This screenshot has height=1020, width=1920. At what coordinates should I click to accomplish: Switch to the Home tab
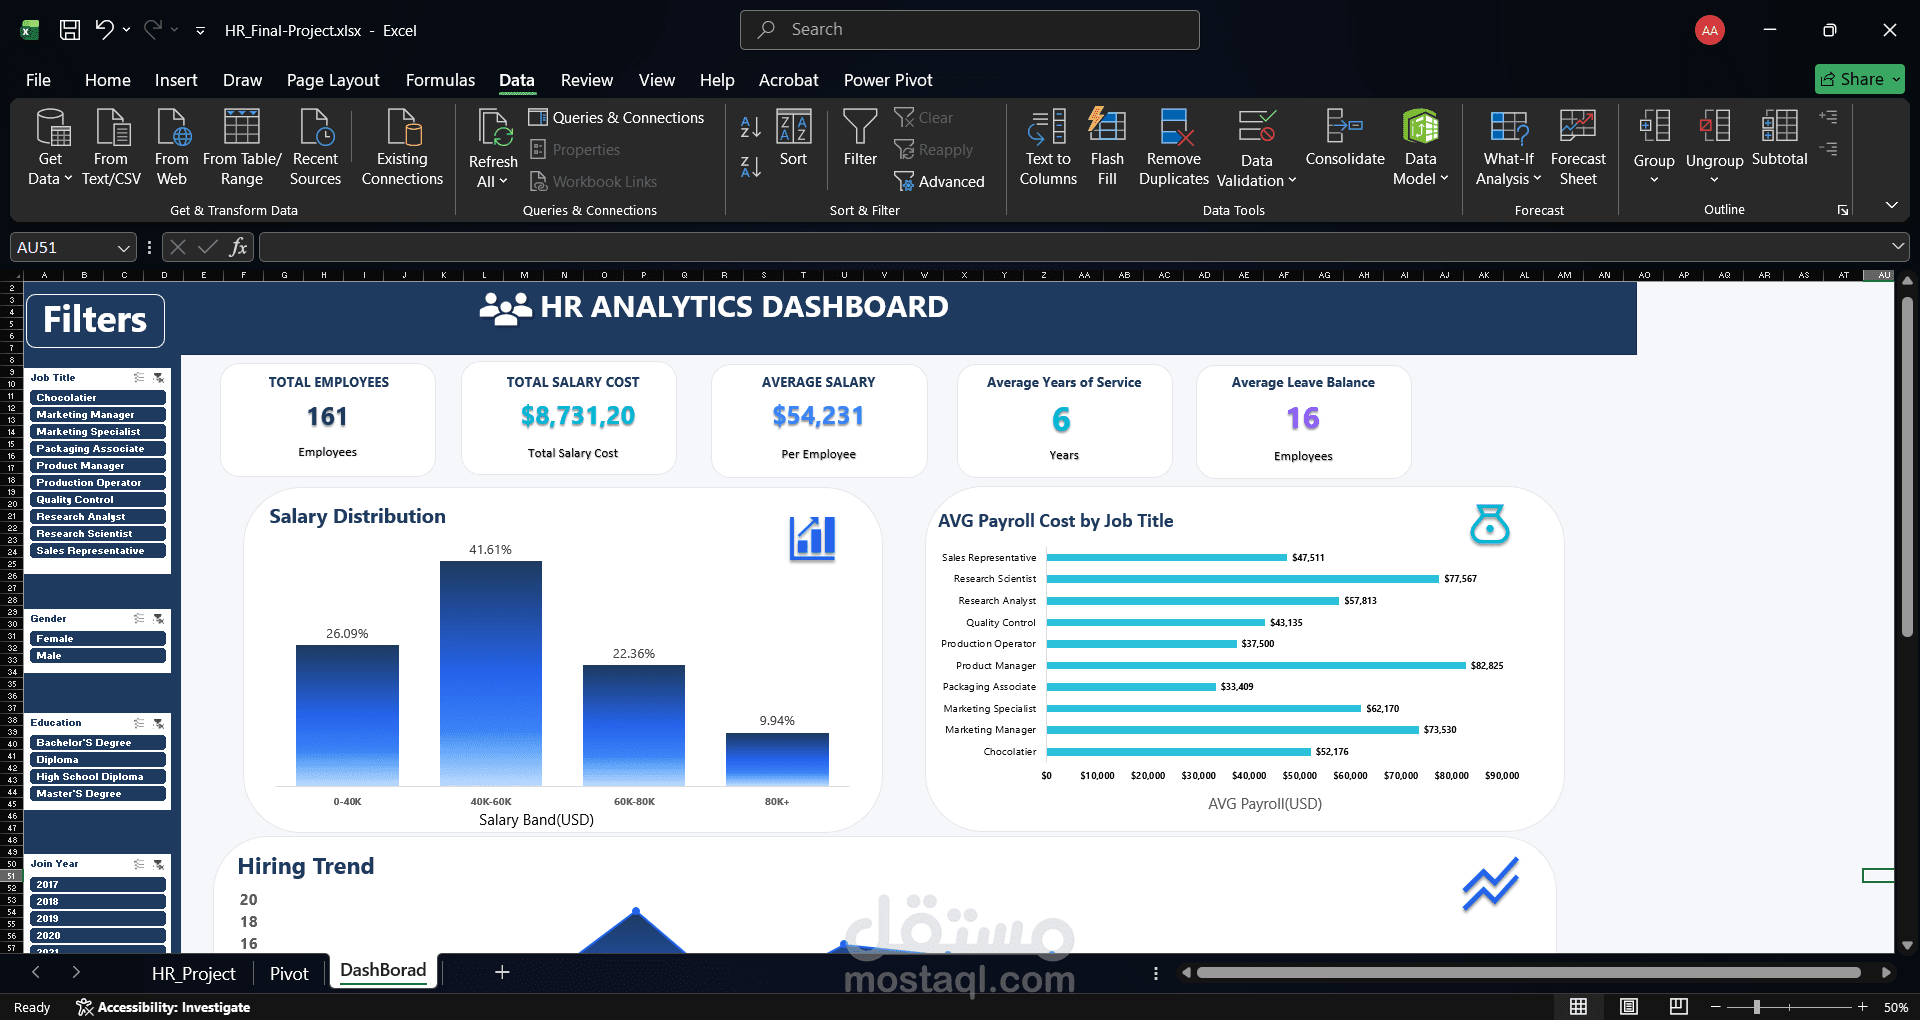(107, 80)
